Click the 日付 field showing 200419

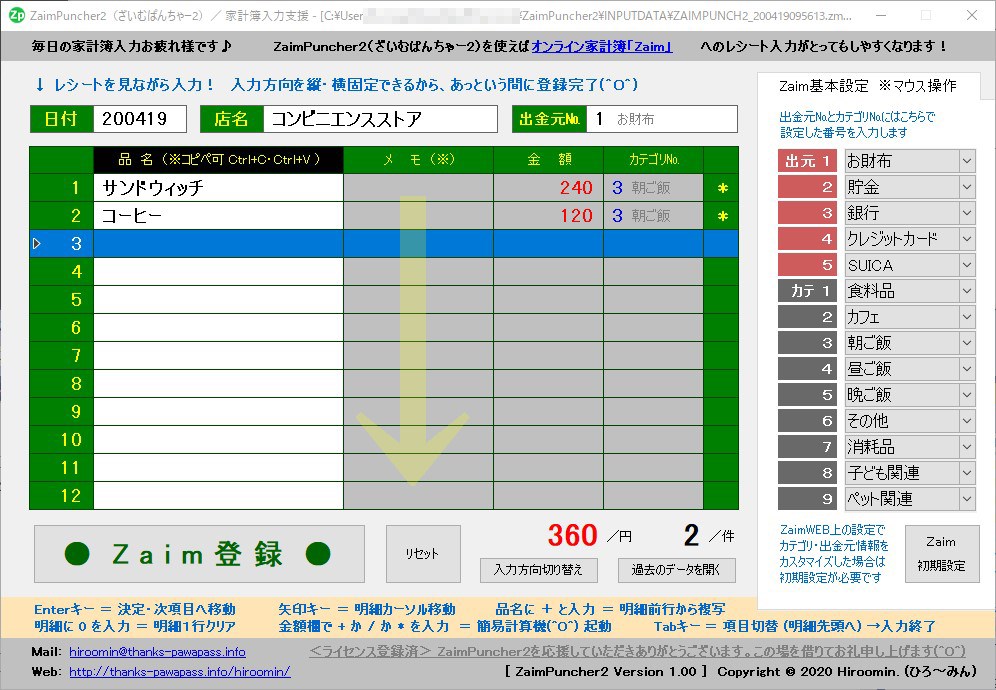[x=140, y=119]
